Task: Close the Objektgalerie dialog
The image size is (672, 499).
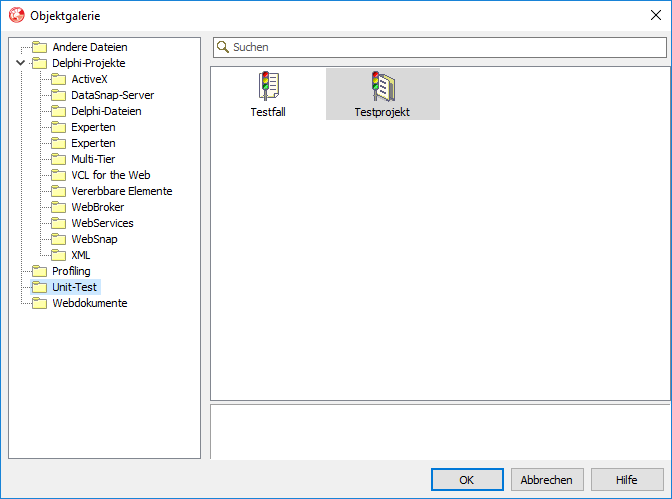Action: click(x=655, y=15)
